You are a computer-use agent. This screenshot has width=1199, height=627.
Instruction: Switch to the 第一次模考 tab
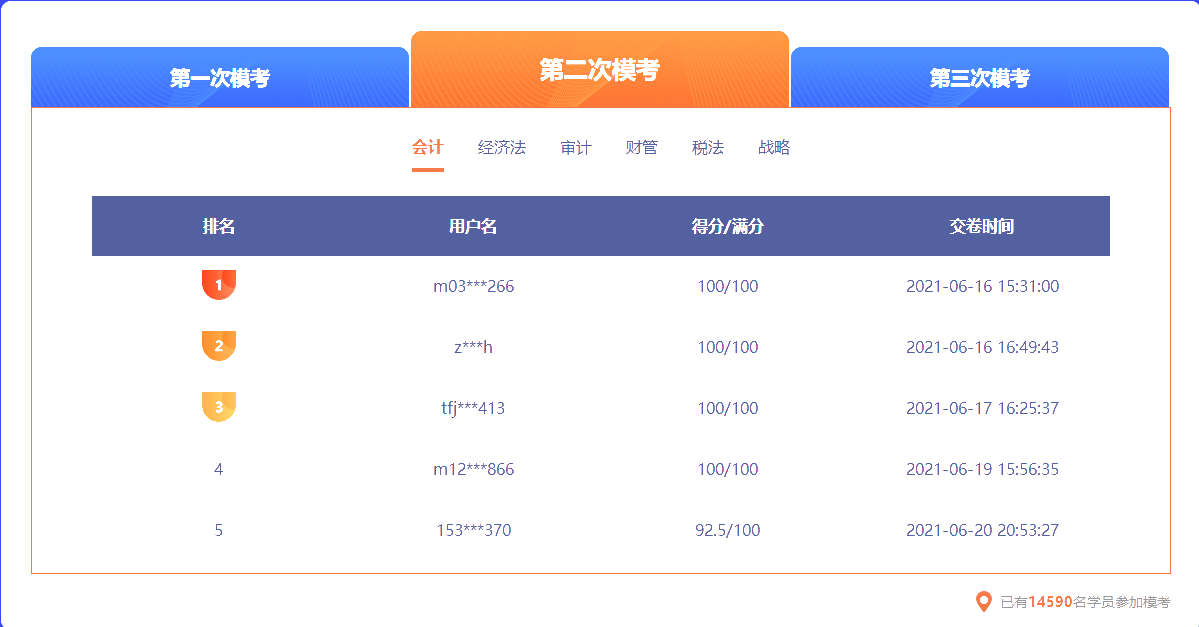221,76
